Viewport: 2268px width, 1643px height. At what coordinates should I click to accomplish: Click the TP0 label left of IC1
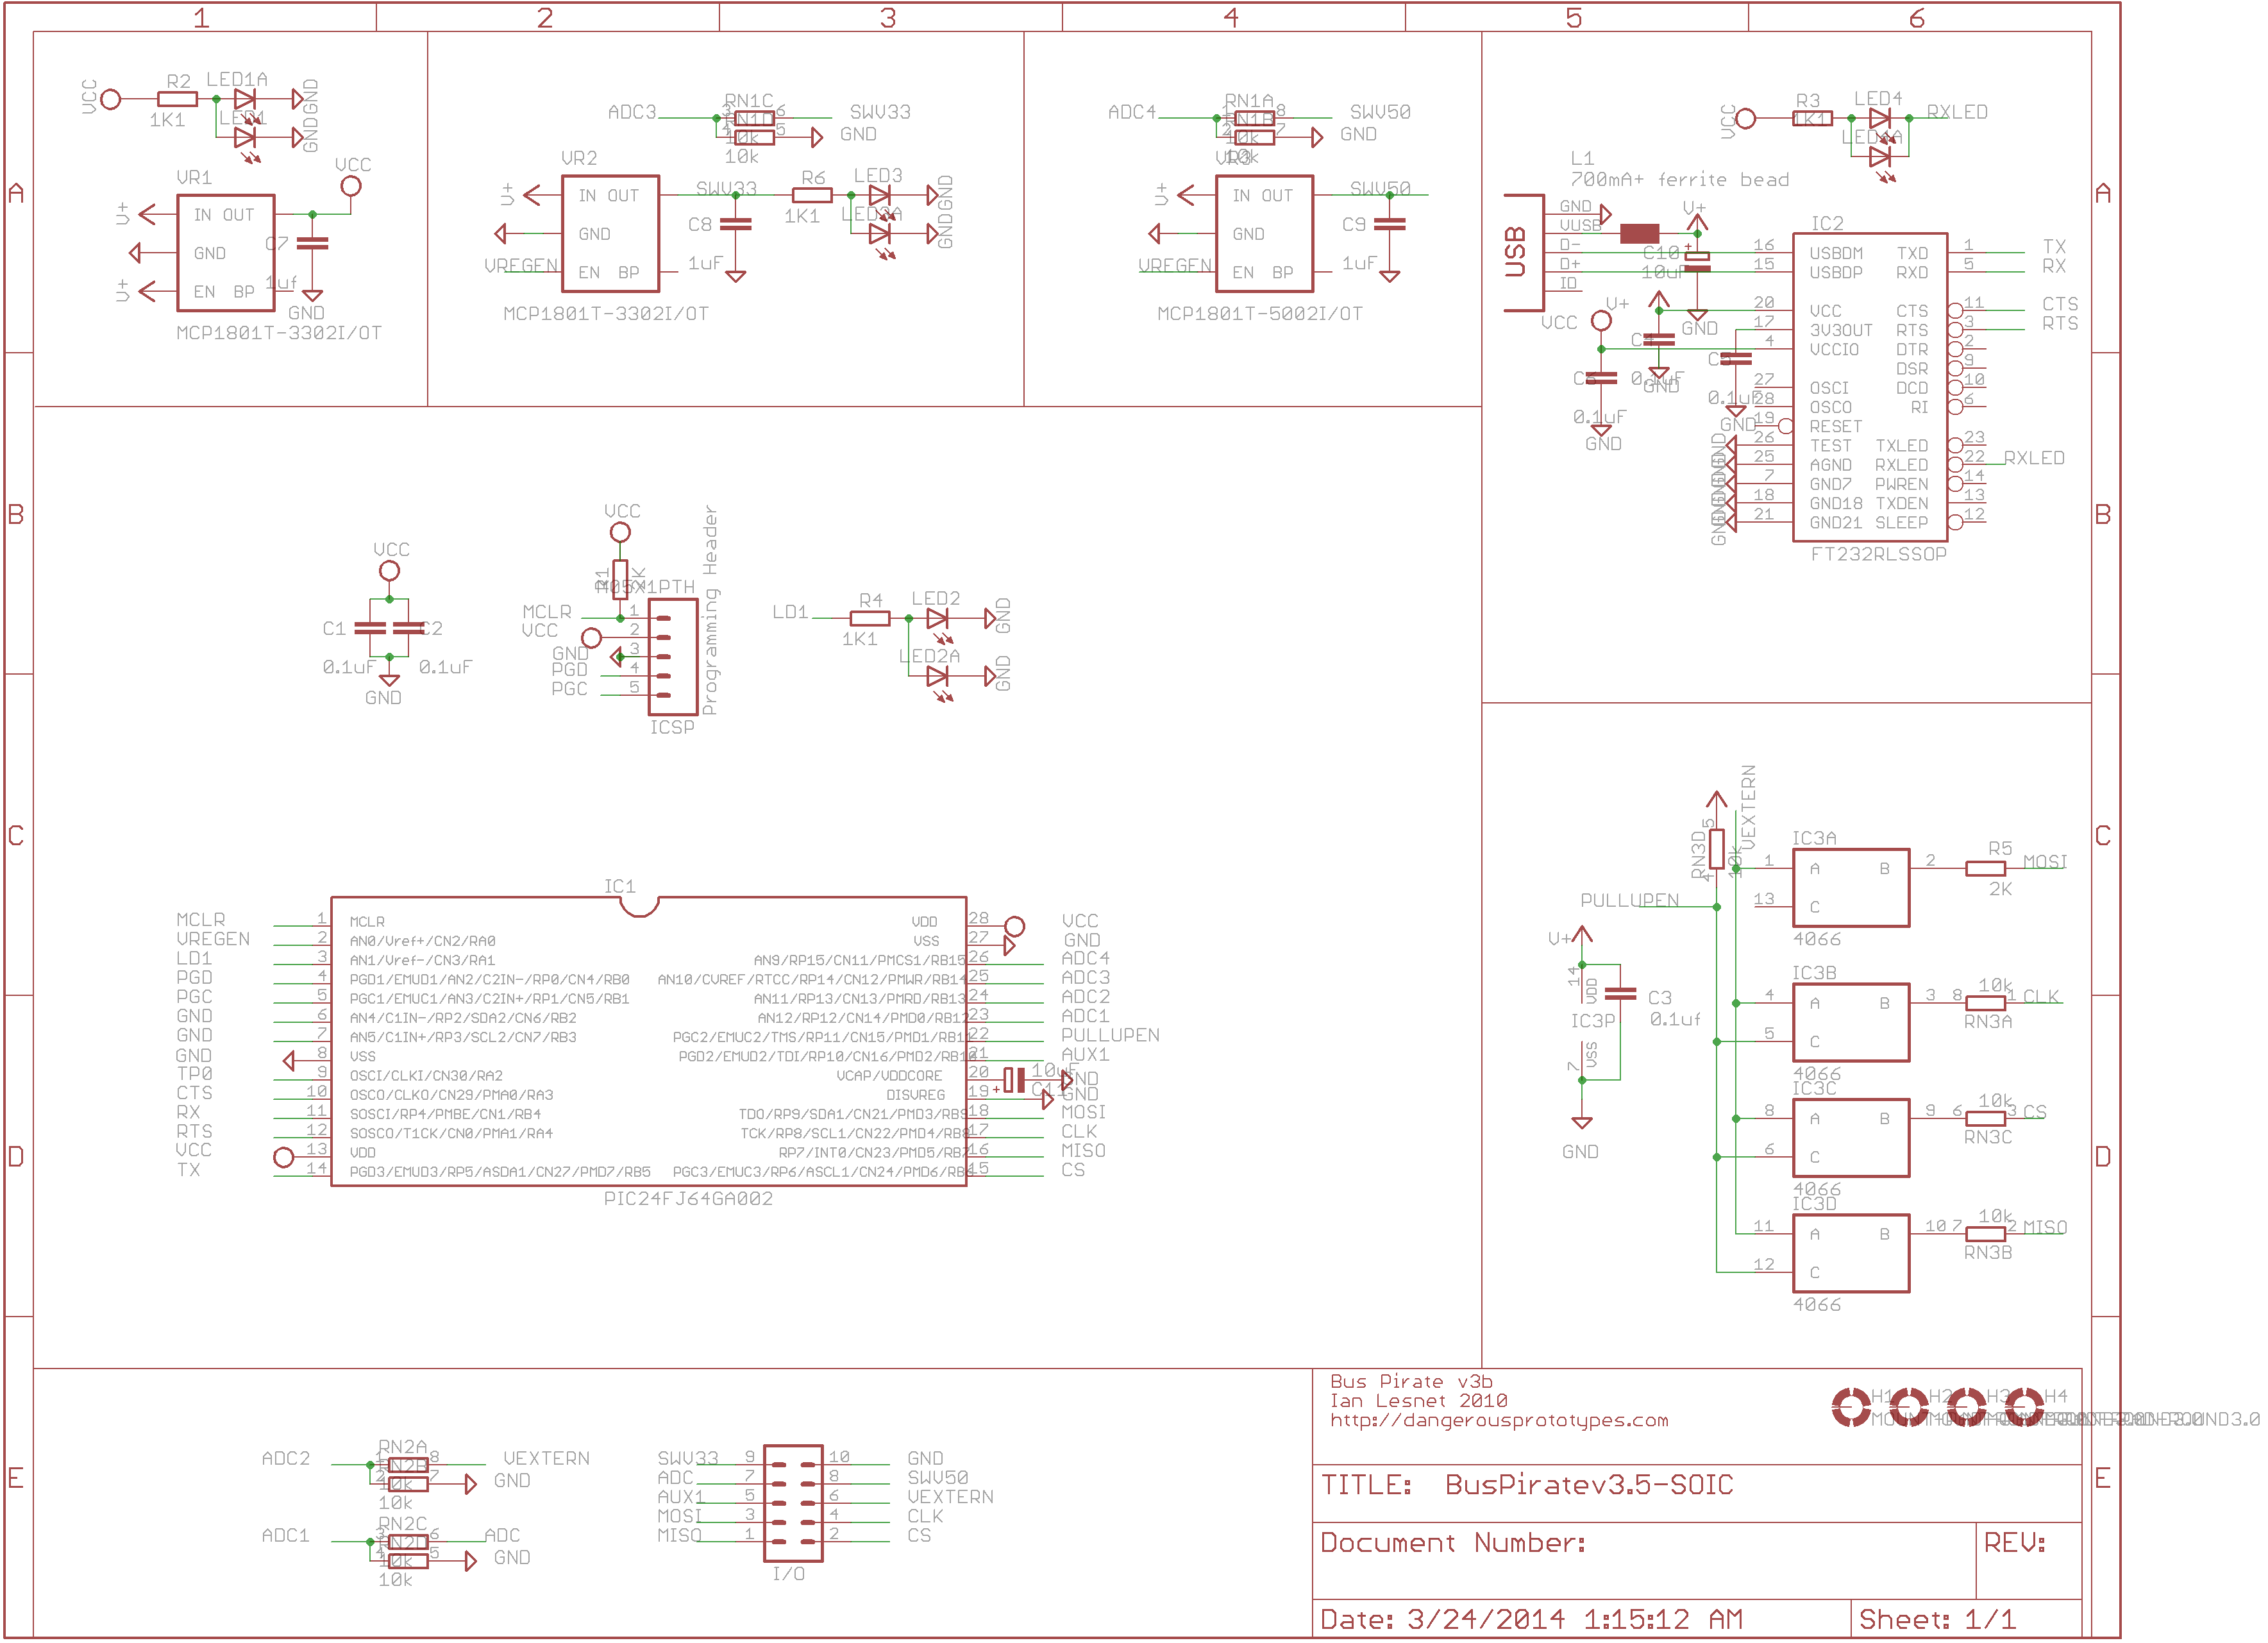[x=195, y=1074]
